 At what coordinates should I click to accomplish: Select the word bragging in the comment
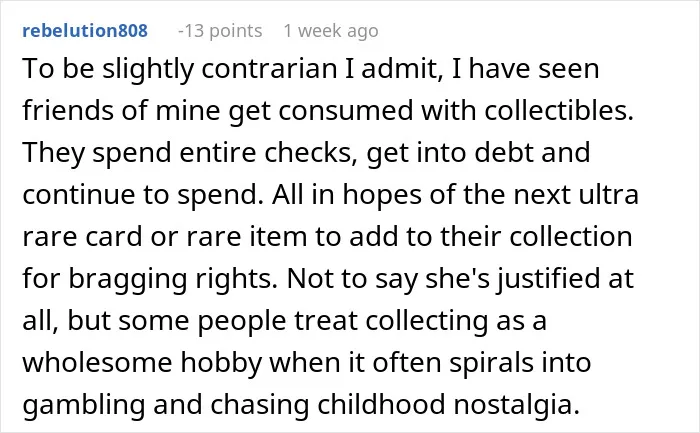pyautogui.click(x=127, y=279)
